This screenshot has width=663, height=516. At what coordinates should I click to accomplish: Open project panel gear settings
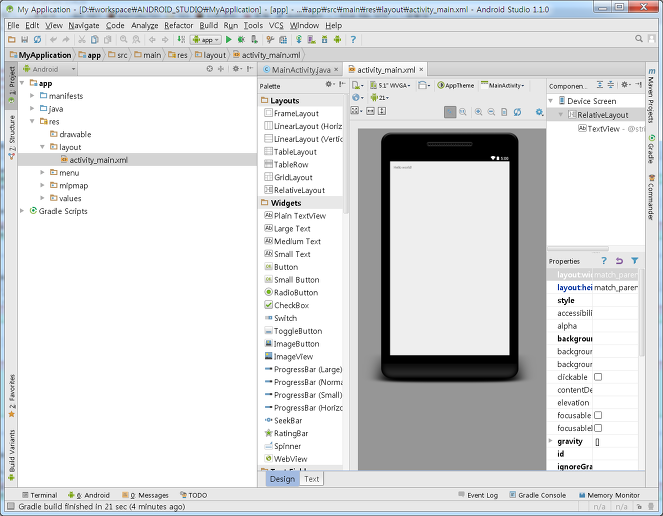click(x=237, y=69)
